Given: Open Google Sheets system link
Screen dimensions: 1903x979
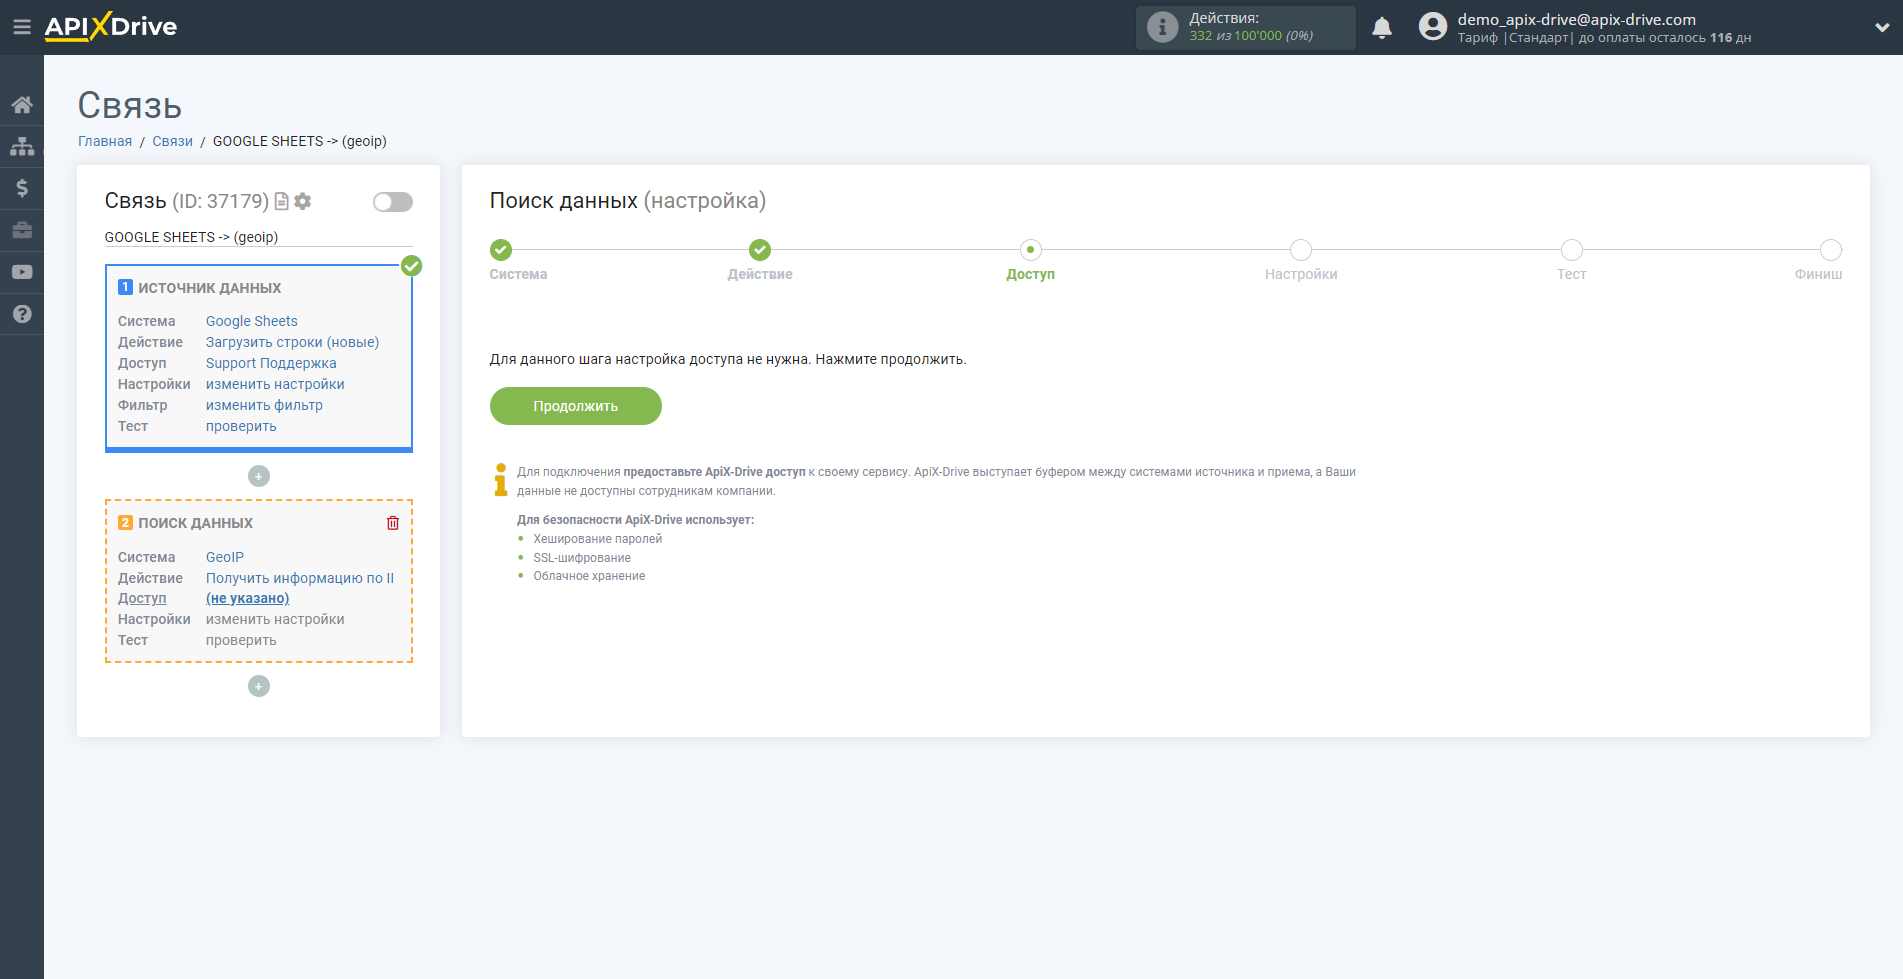Looking at the screenshot, I should click(252, 321).
